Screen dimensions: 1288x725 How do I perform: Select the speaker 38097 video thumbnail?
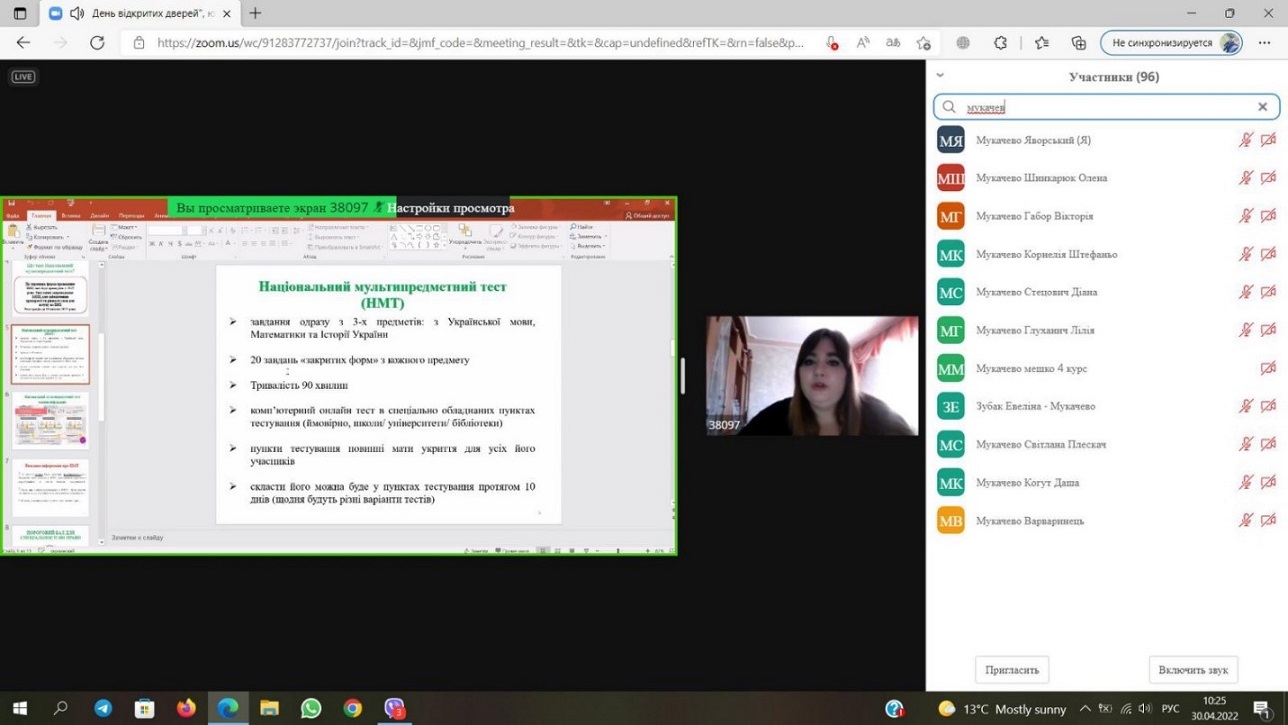[812, 376]
